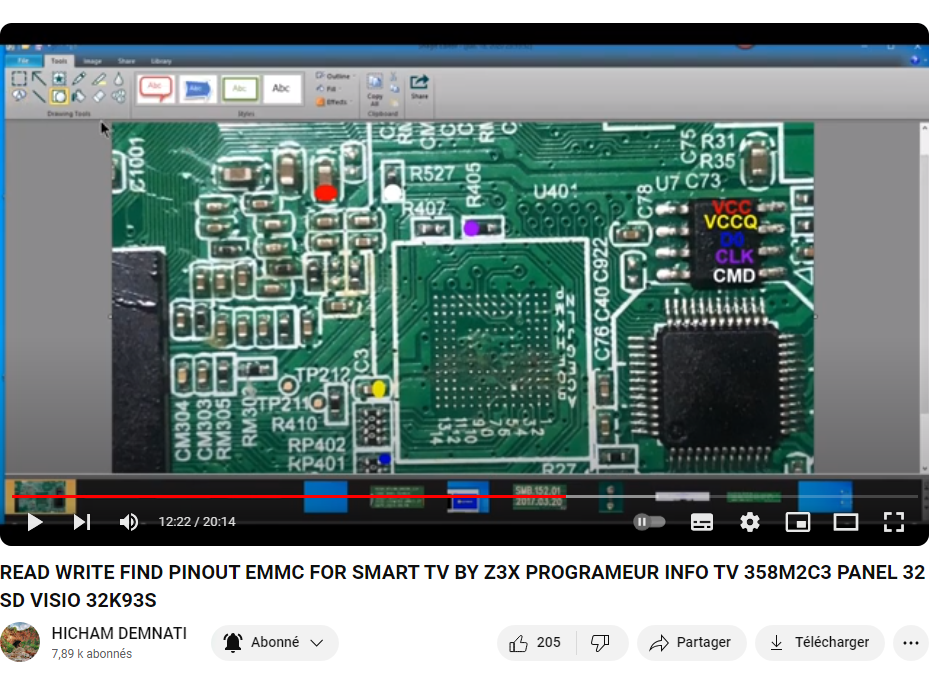The width and height of the screenshot is (933, 673).
Task: Select the Share ribbon tab
Action: coord(126,61)
